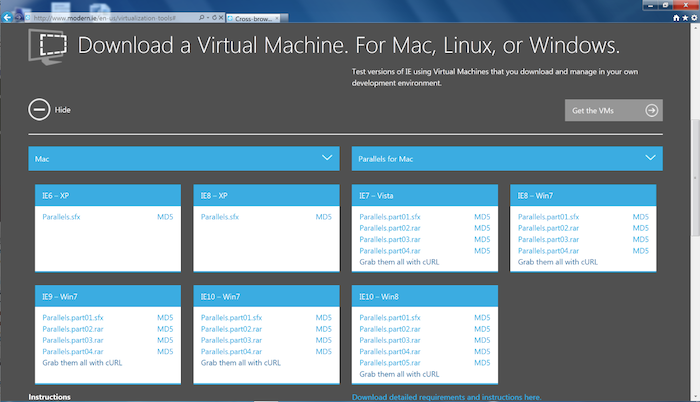
Task: Open Download detailed requirements and instructions link
Action: (446, 397)
